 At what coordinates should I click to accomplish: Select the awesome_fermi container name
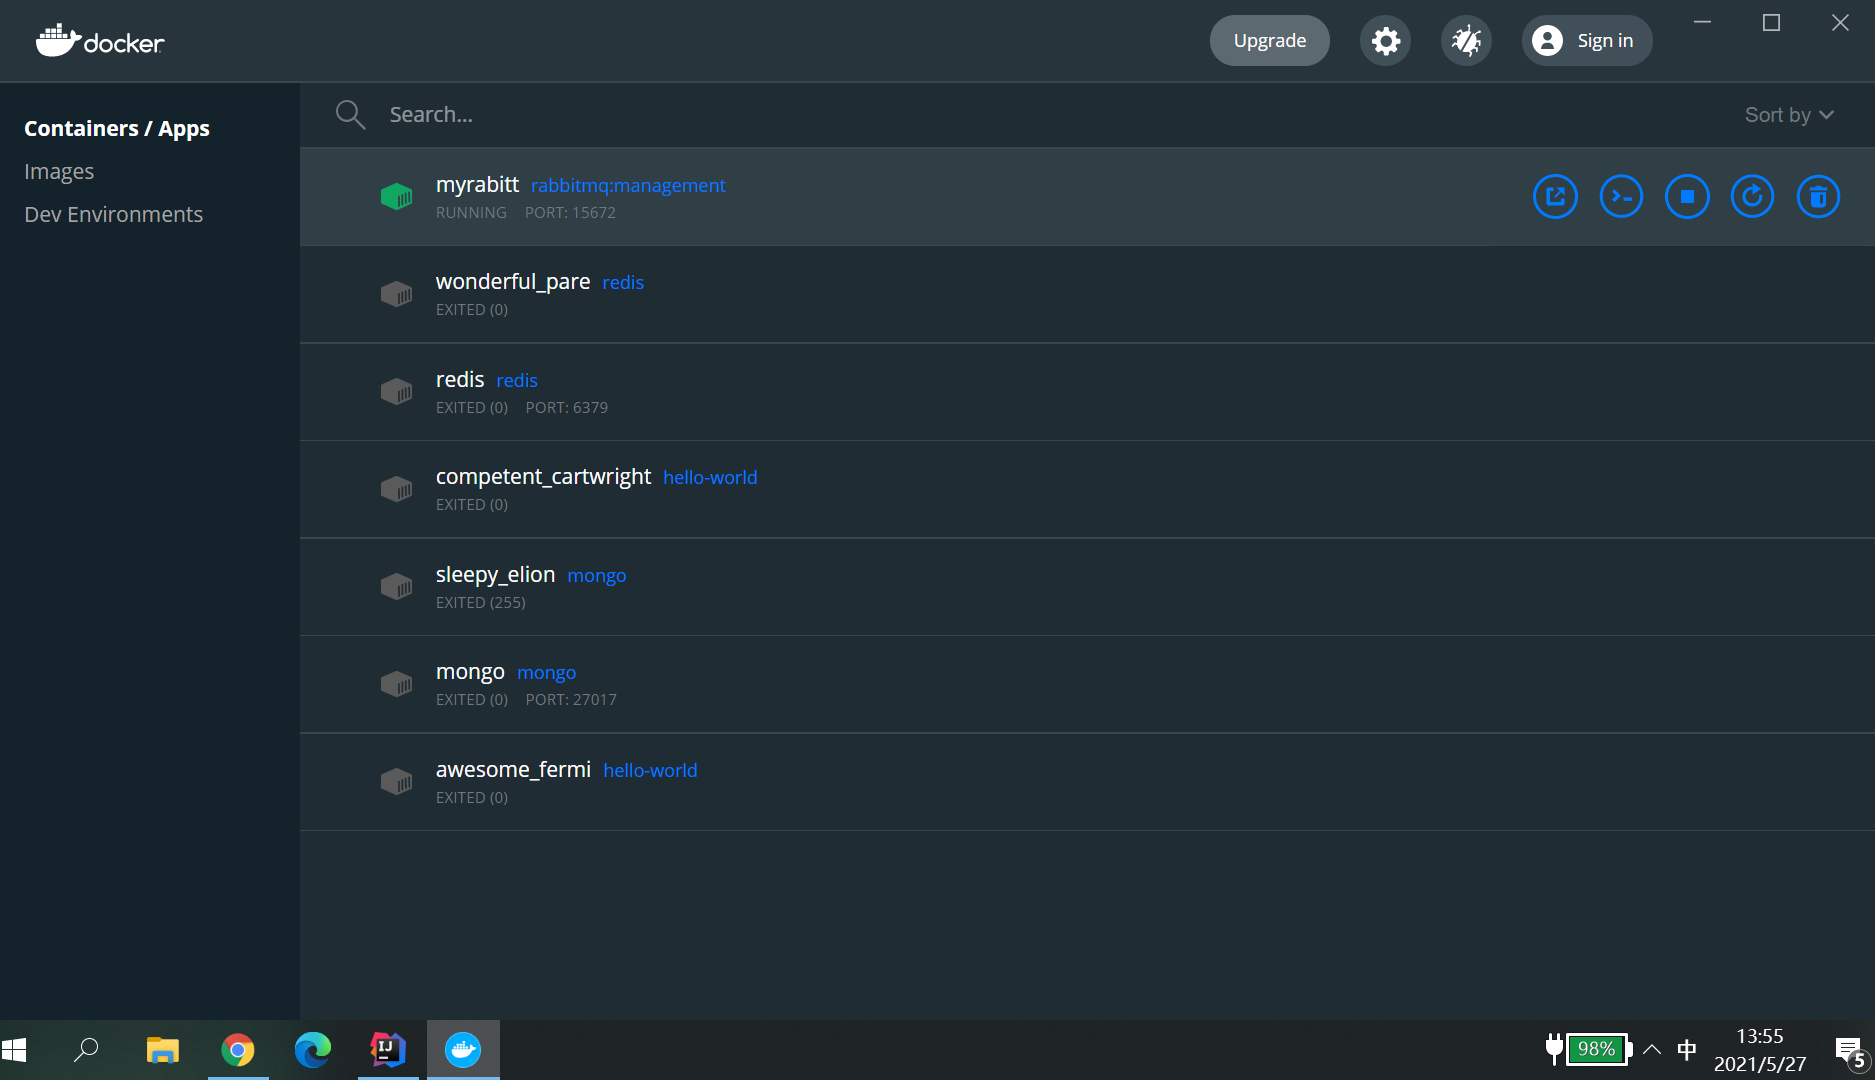513,770
